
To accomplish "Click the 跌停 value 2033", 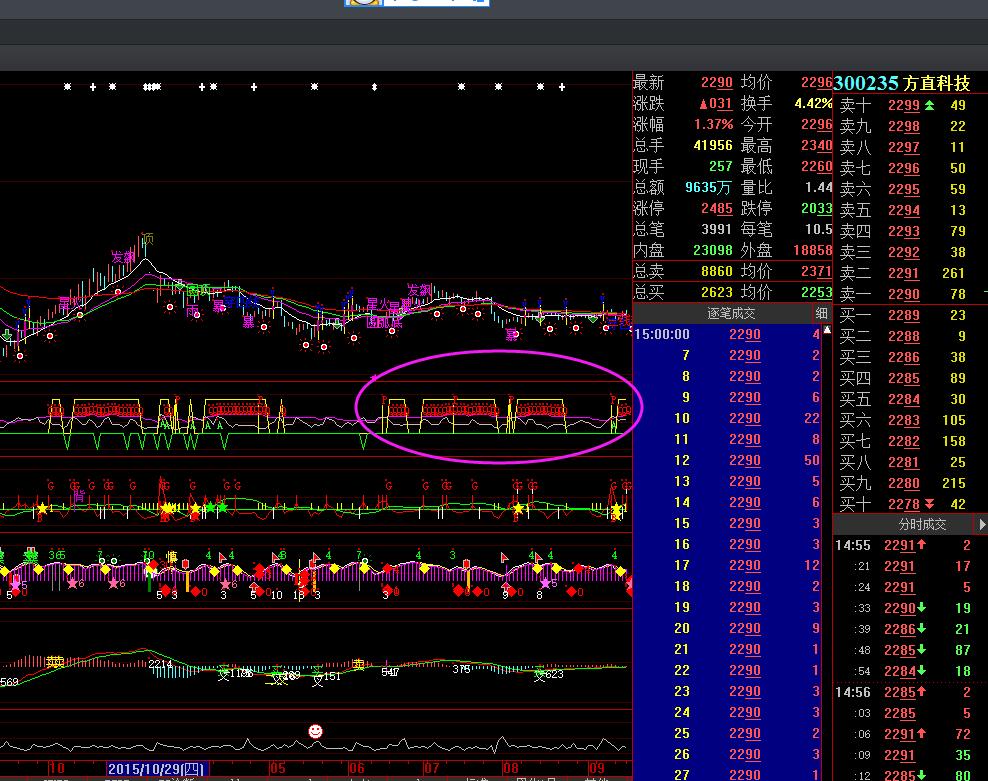I will coord(817,209).
